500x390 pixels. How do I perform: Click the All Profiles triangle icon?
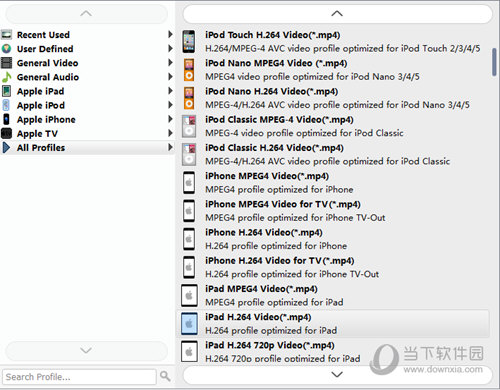click(6, 147)
